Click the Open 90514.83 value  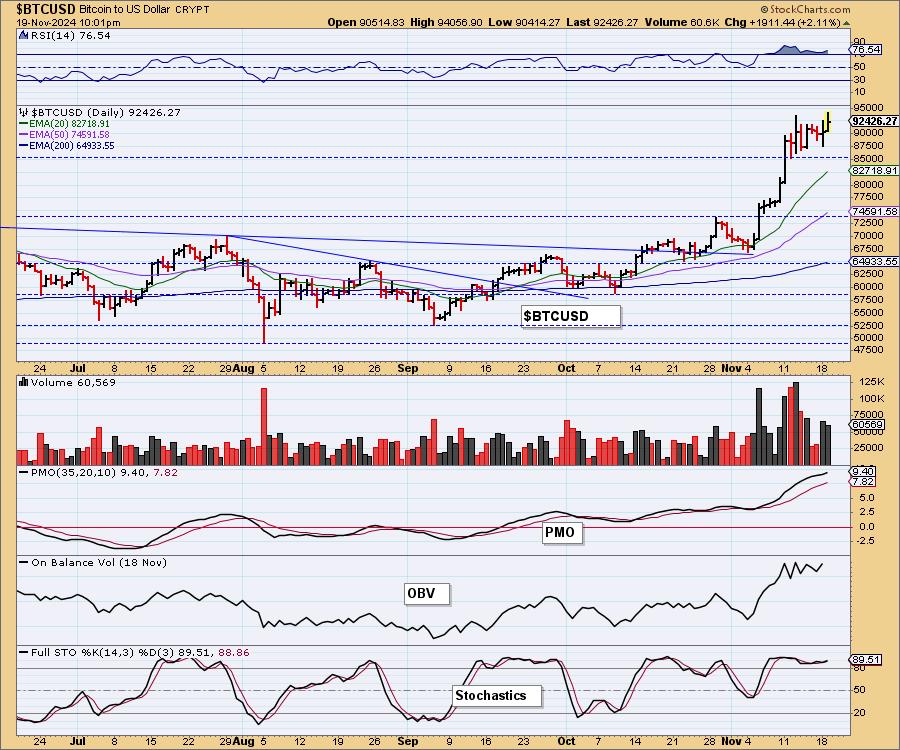[366, 22]
